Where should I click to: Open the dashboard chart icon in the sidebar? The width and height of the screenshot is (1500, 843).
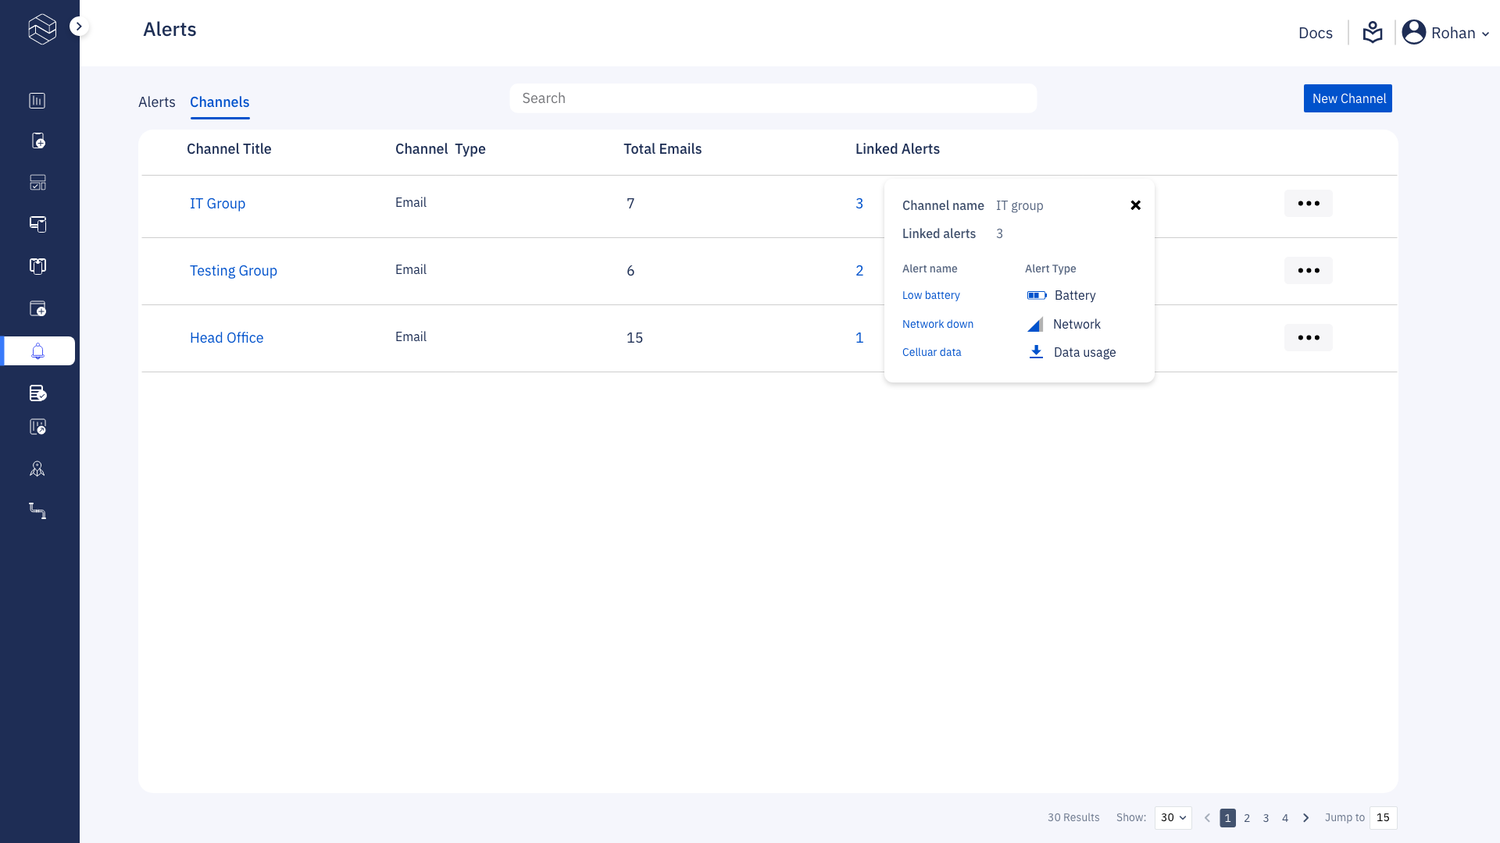click(37, 100)
